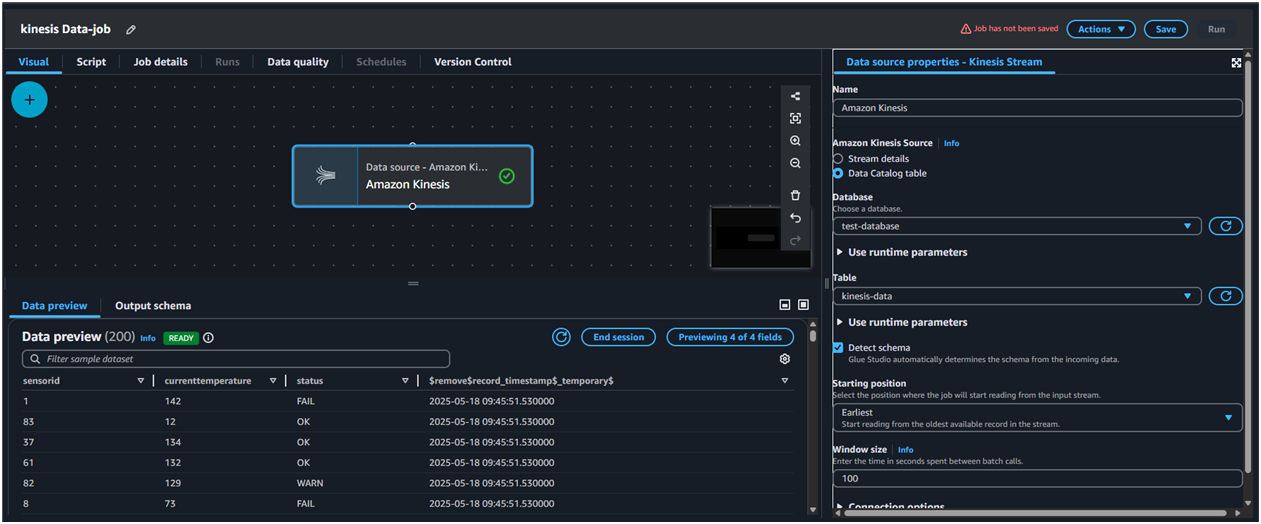Open the Table dropdown showing kinesis-data
This screenshot has width=1261, height=524.
[x=1017, y=296]
